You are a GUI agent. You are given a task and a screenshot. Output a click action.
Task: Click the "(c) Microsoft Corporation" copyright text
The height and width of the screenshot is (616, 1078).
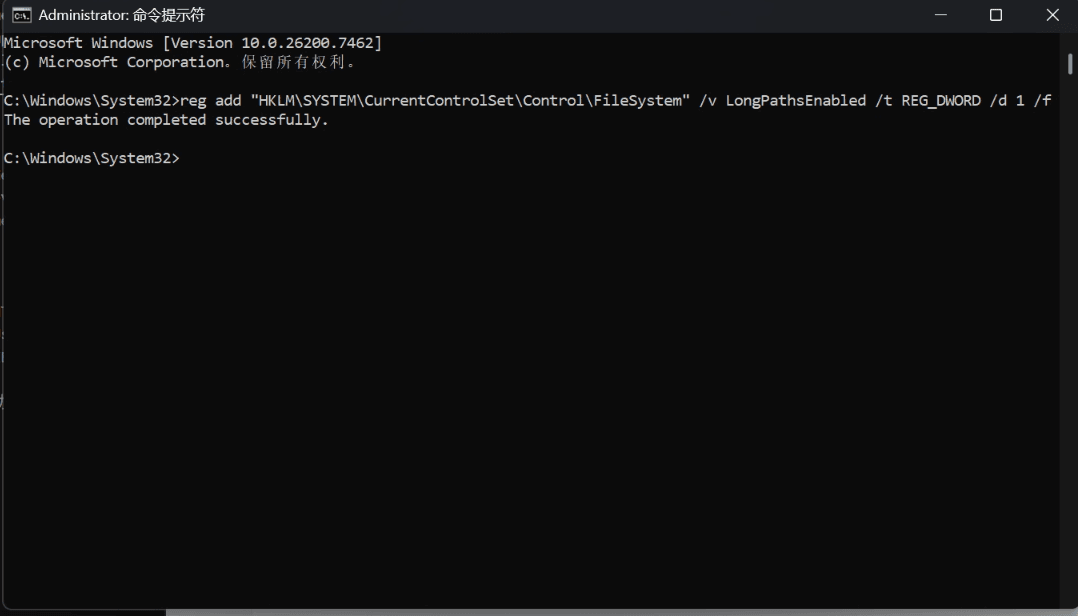click(114, 62)
